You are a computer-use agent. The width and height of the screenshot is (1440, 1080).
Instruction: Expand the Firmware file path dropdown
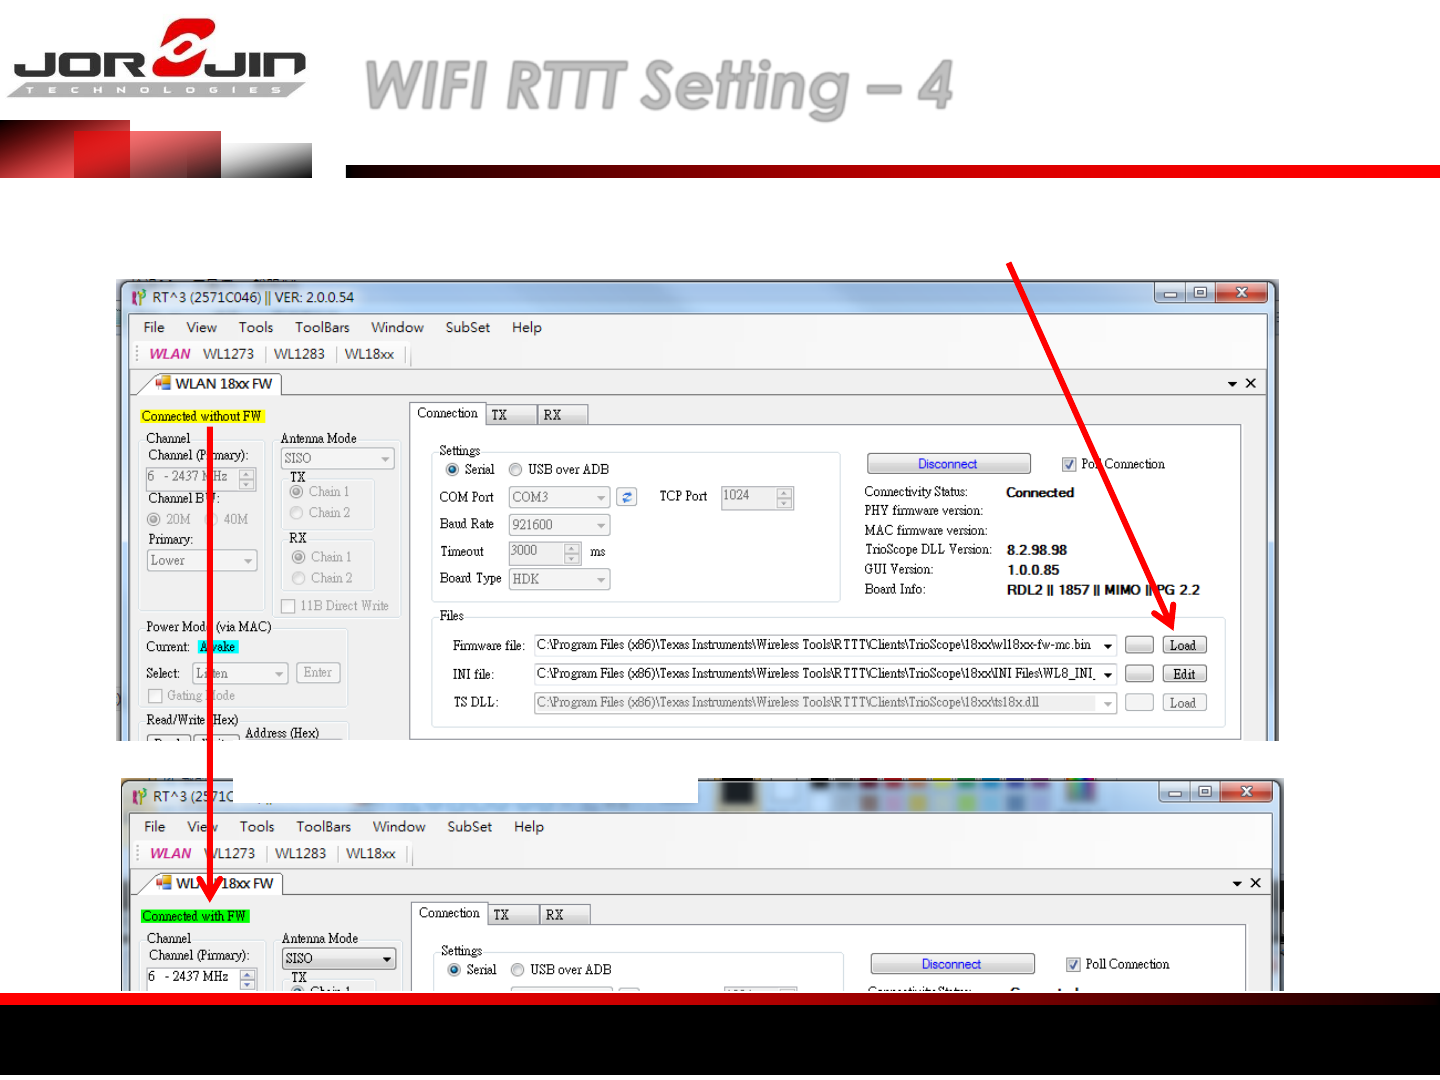coord(1108,646)
